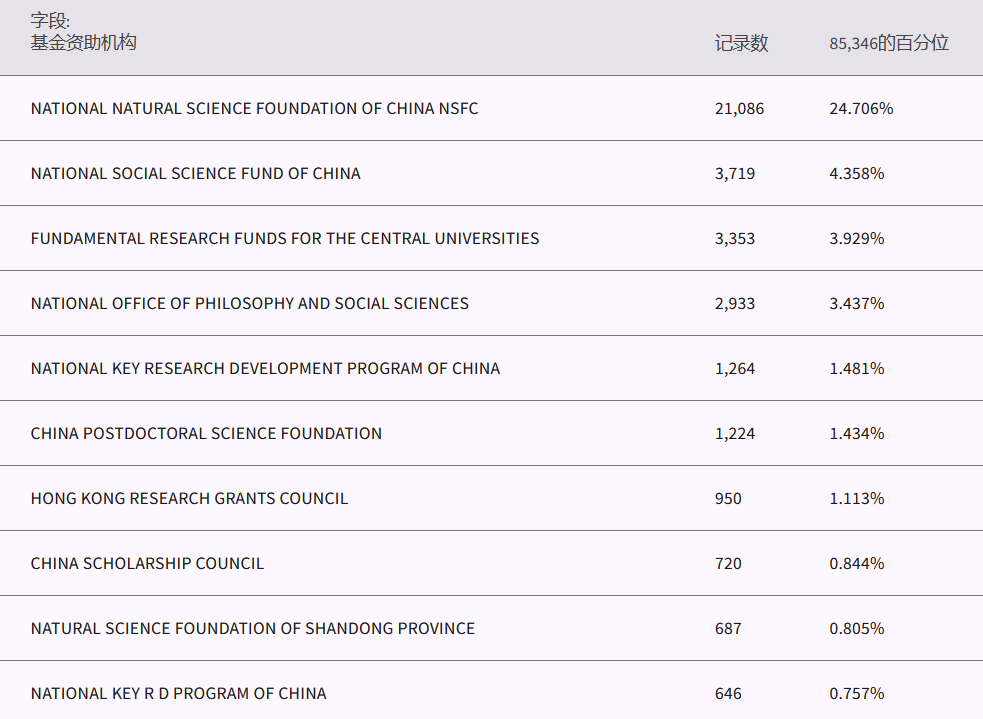The height and width of the screenshot is (719, 983).
Task: Click the 85,346的百分位 column header
Action: [888, 43]
